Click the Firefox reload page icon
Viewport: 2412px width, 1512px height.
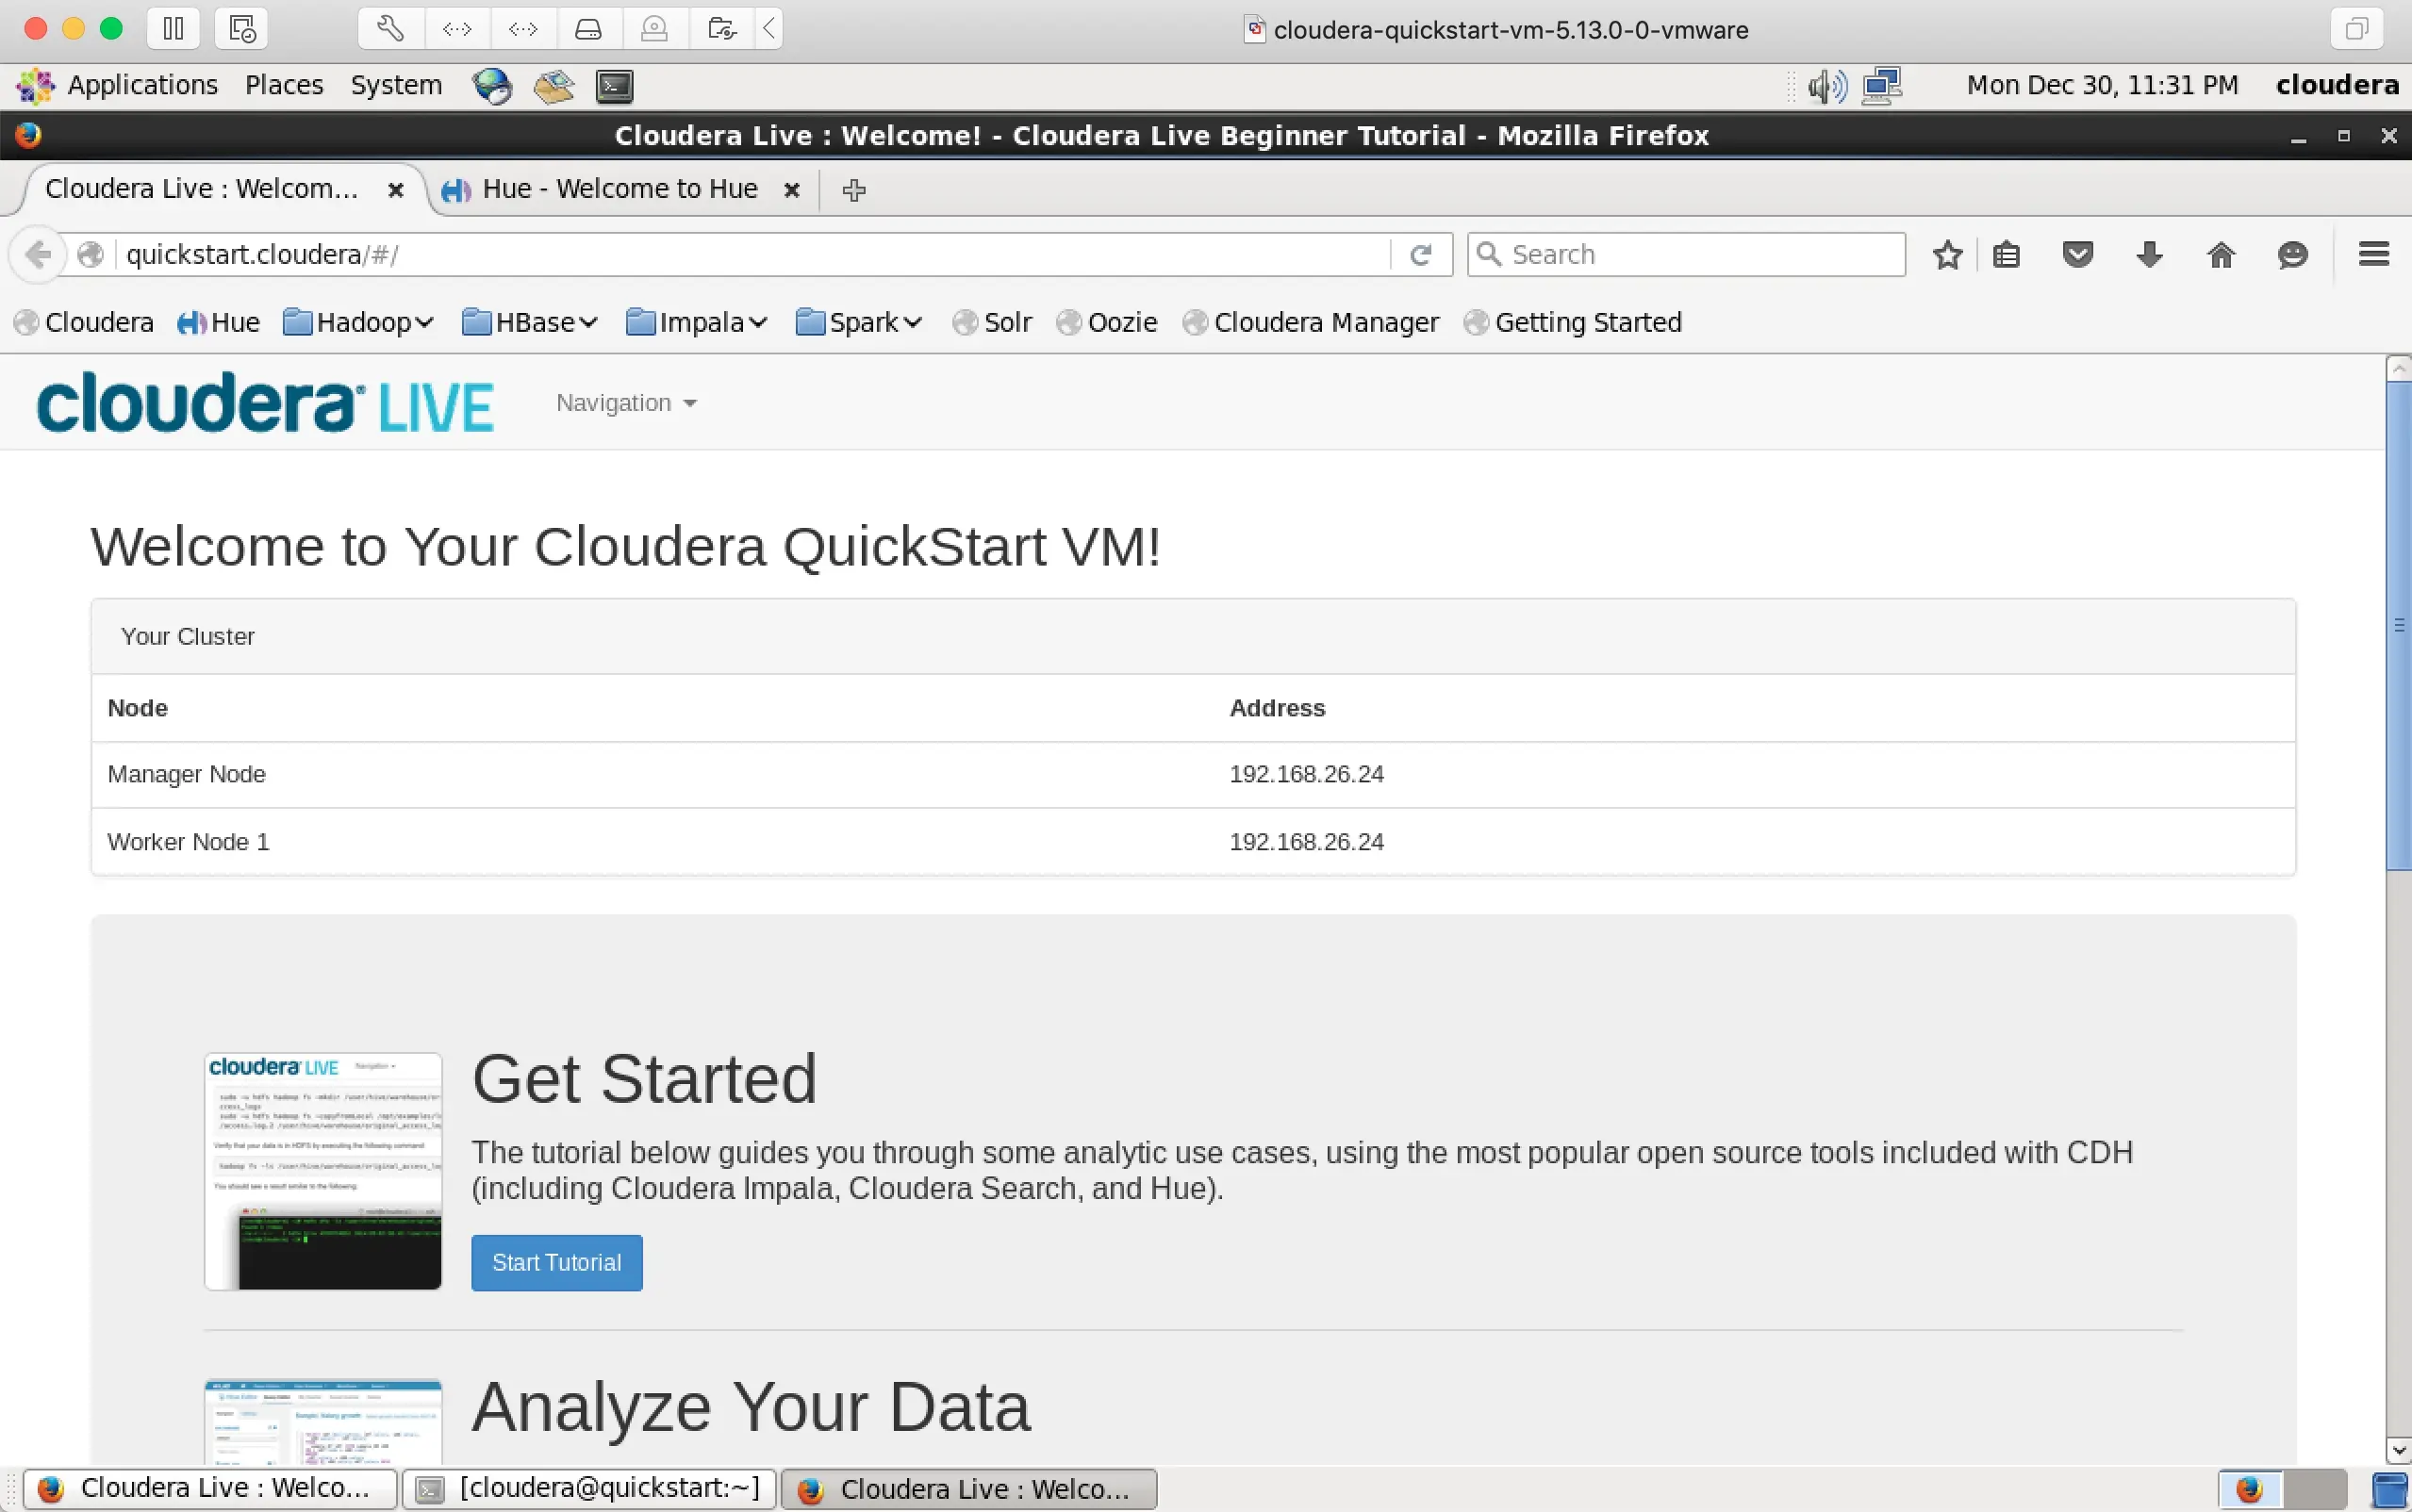click(x=1420, y=255)
